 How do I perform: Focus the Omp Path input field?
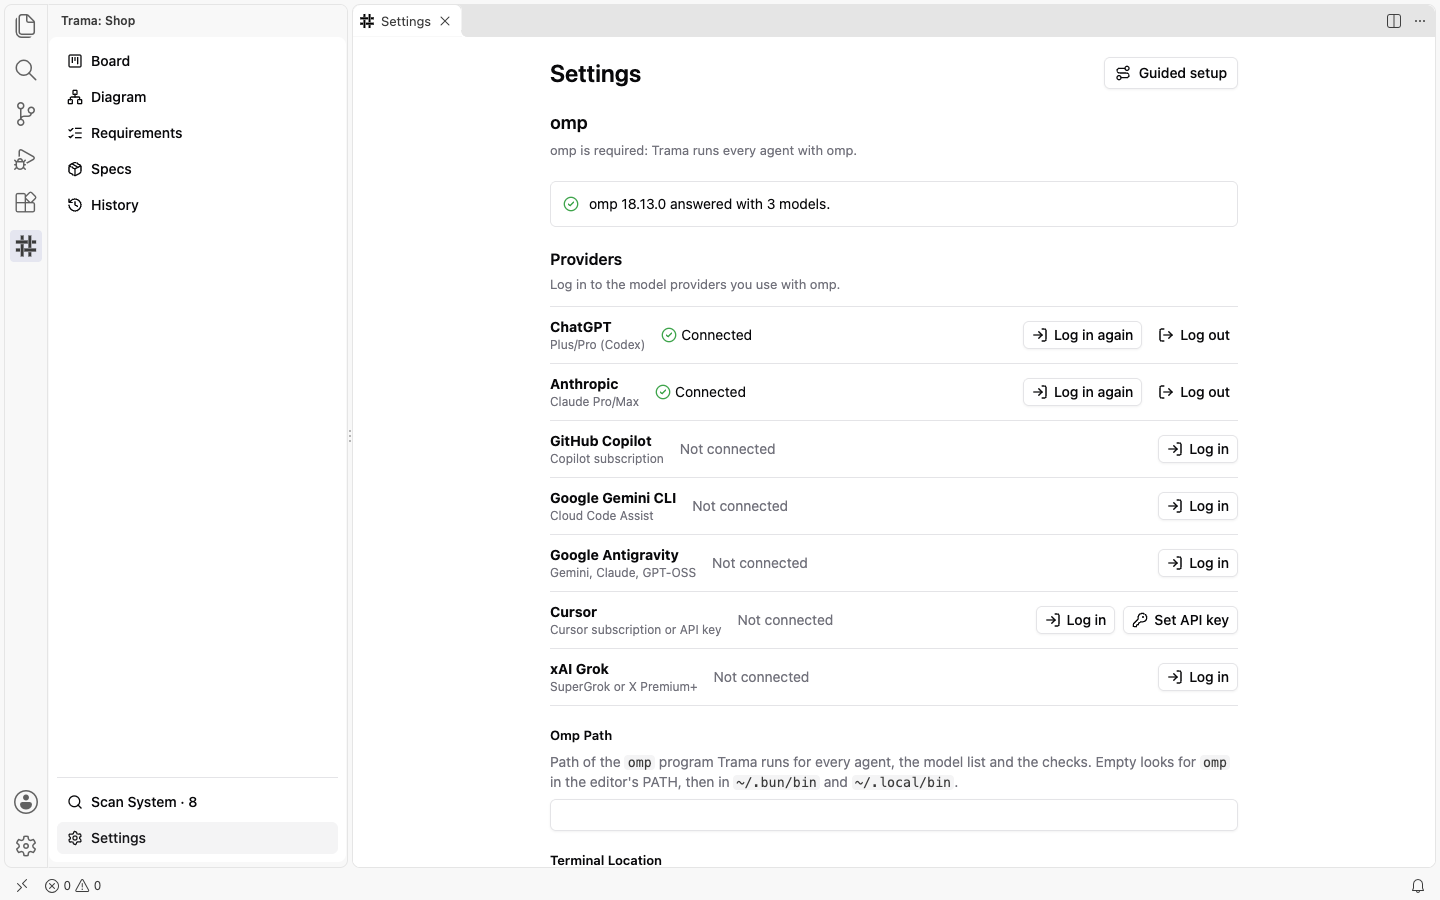pyautogui.click(x=894, y=815)
